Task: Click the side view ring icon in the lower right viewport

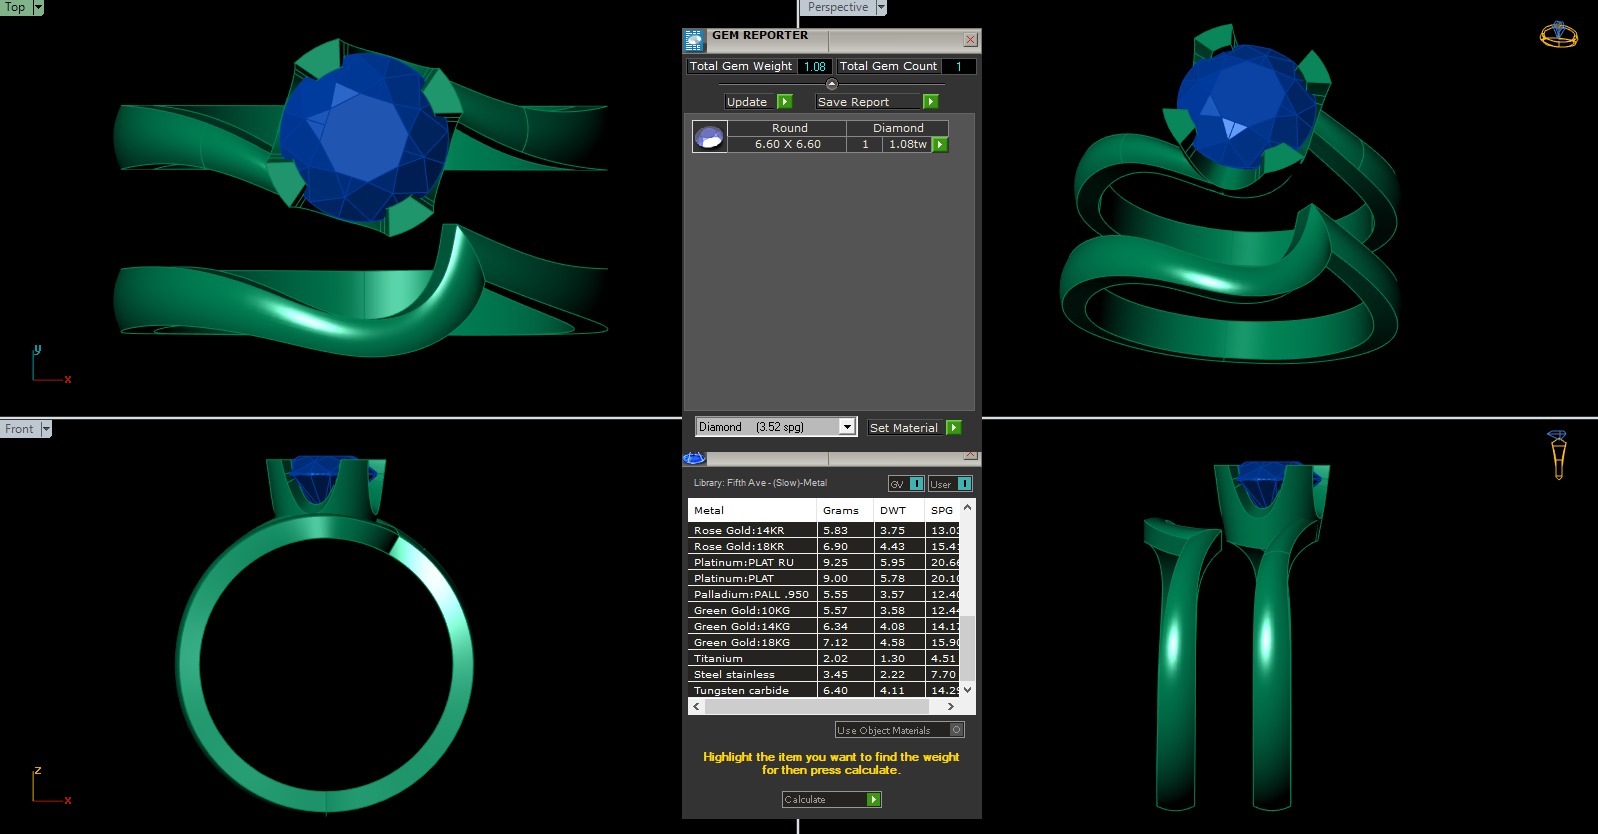Action: 1557,455
